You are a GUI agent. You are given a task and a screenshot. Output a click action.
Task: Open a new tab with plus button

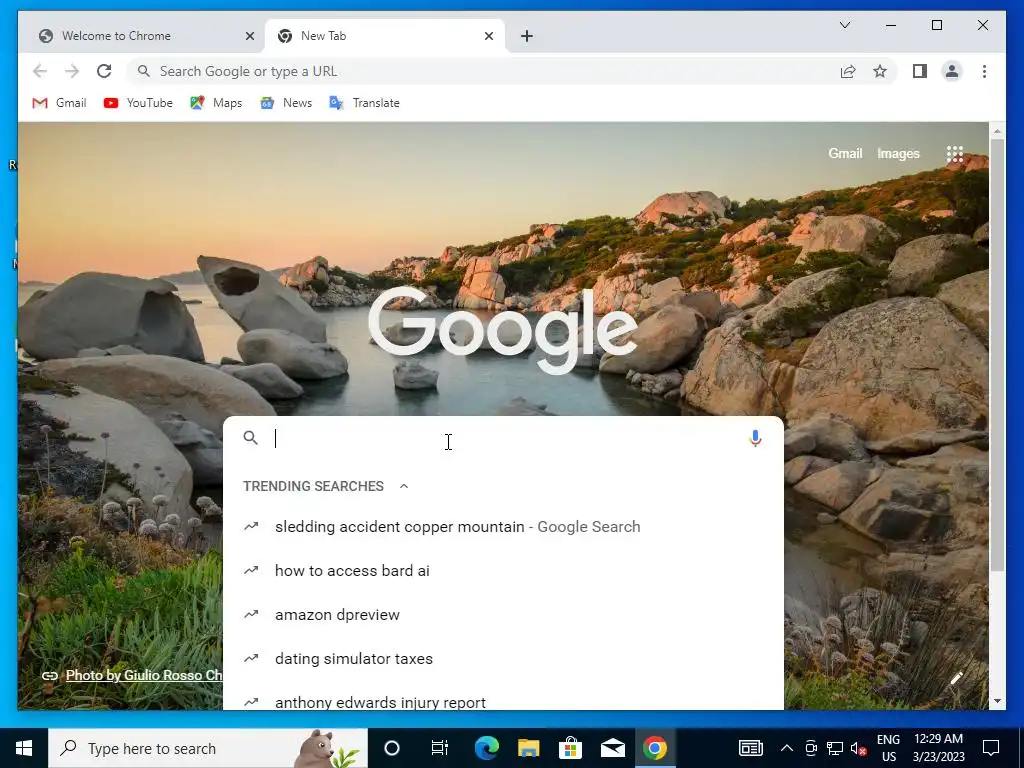point(527,36)
